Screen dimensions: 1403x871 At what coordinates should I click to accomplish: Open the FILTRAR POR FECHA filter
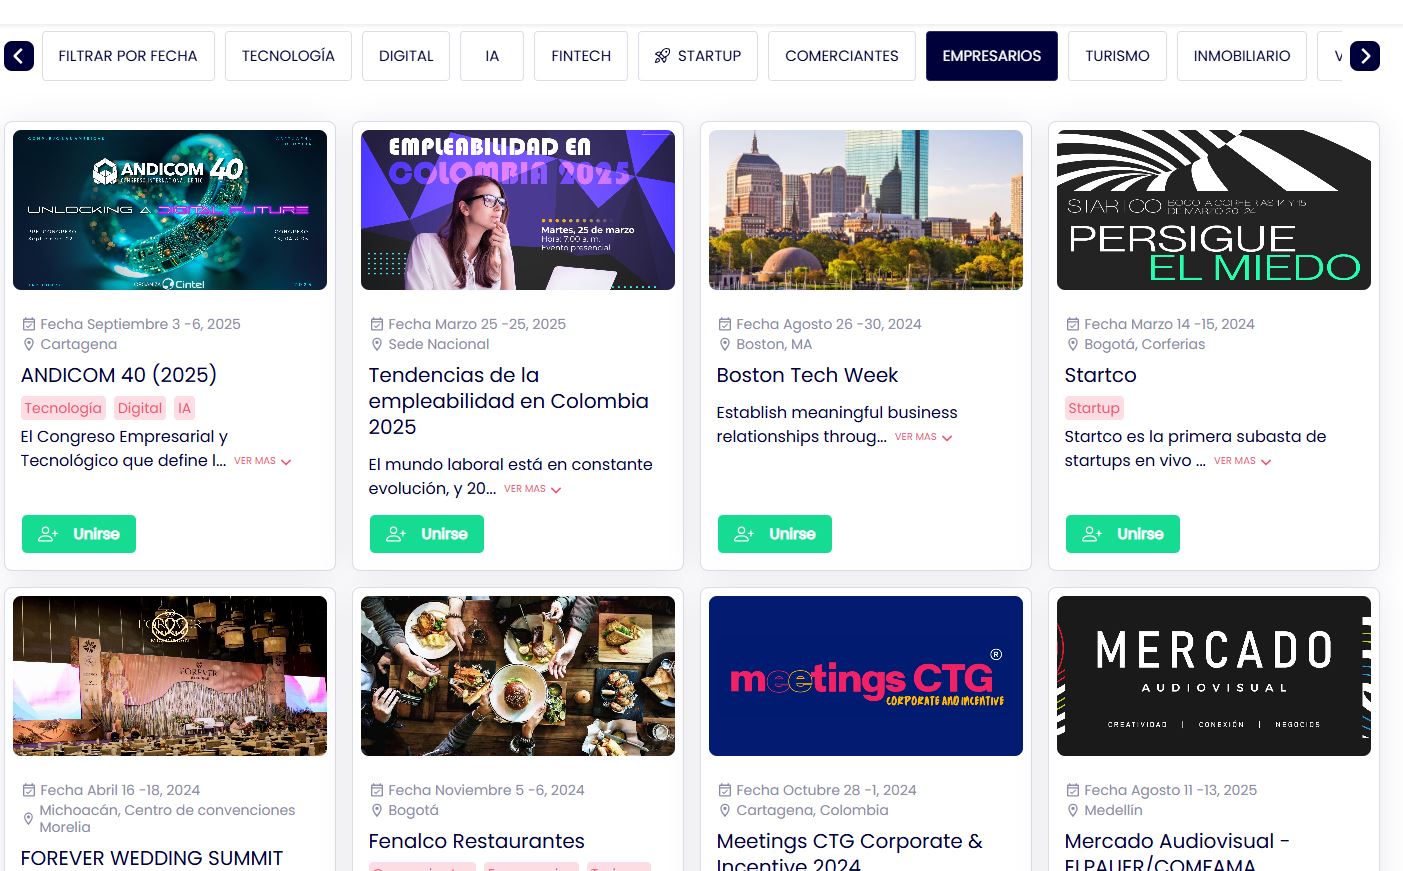click(x=128, y=56)
